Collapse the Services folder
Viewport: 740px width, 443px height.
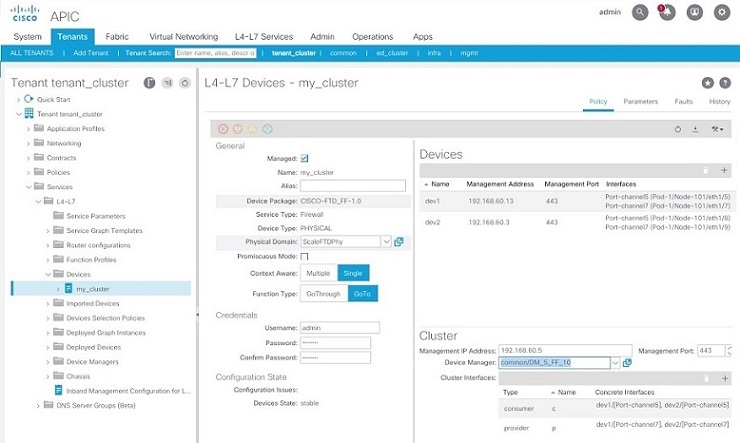pos(28,187)
